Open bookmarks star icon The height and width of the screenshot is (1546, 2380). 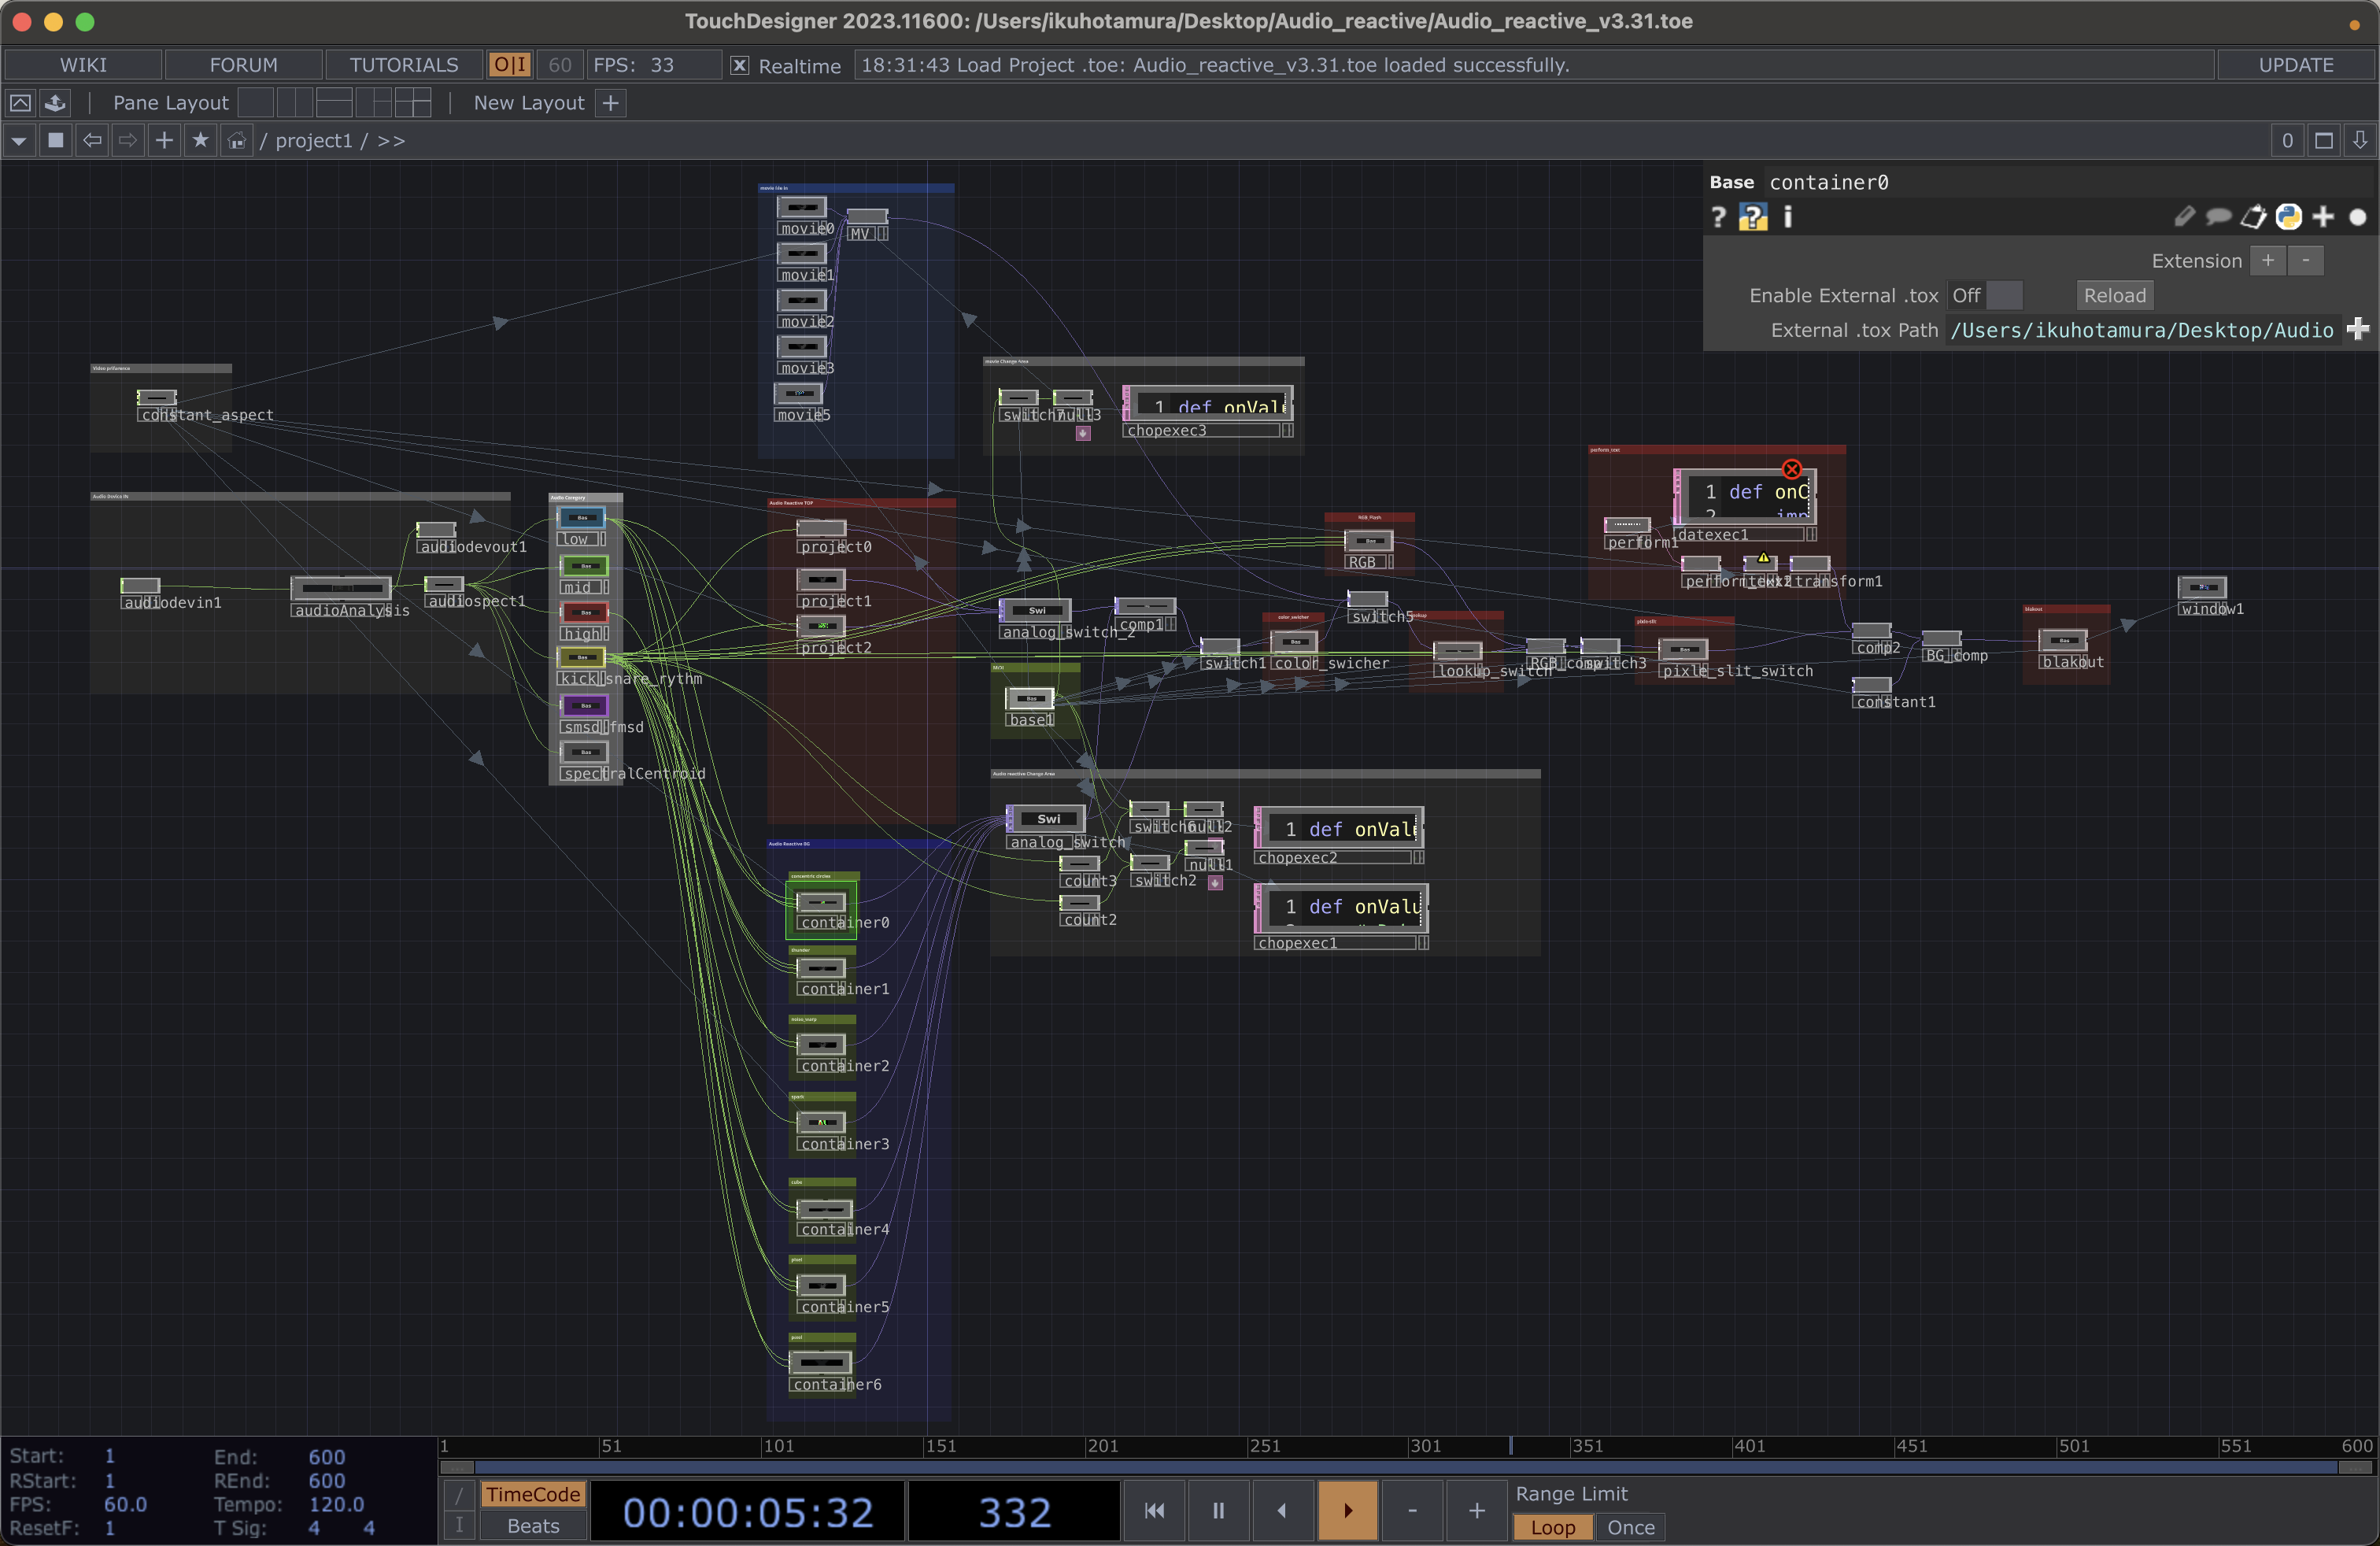tap(200, 141)
